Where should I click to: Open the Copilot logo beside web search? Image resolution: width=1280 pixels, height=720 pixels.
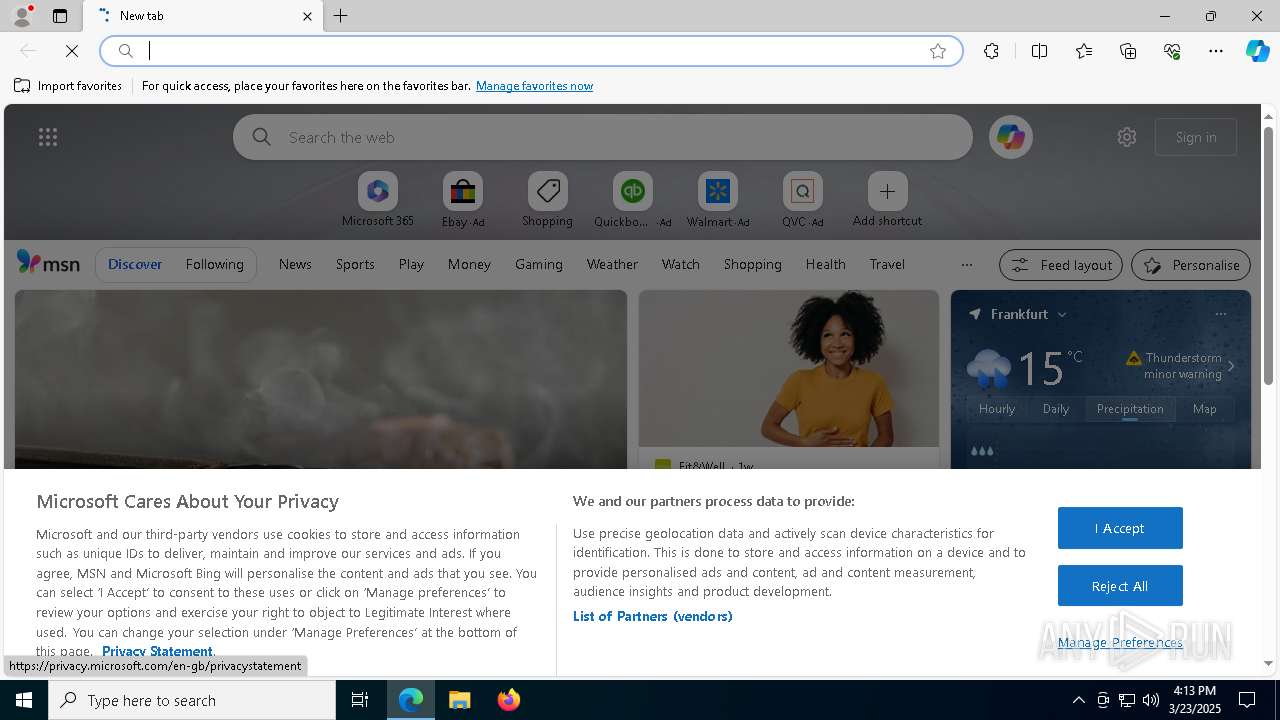point(1010,137)
